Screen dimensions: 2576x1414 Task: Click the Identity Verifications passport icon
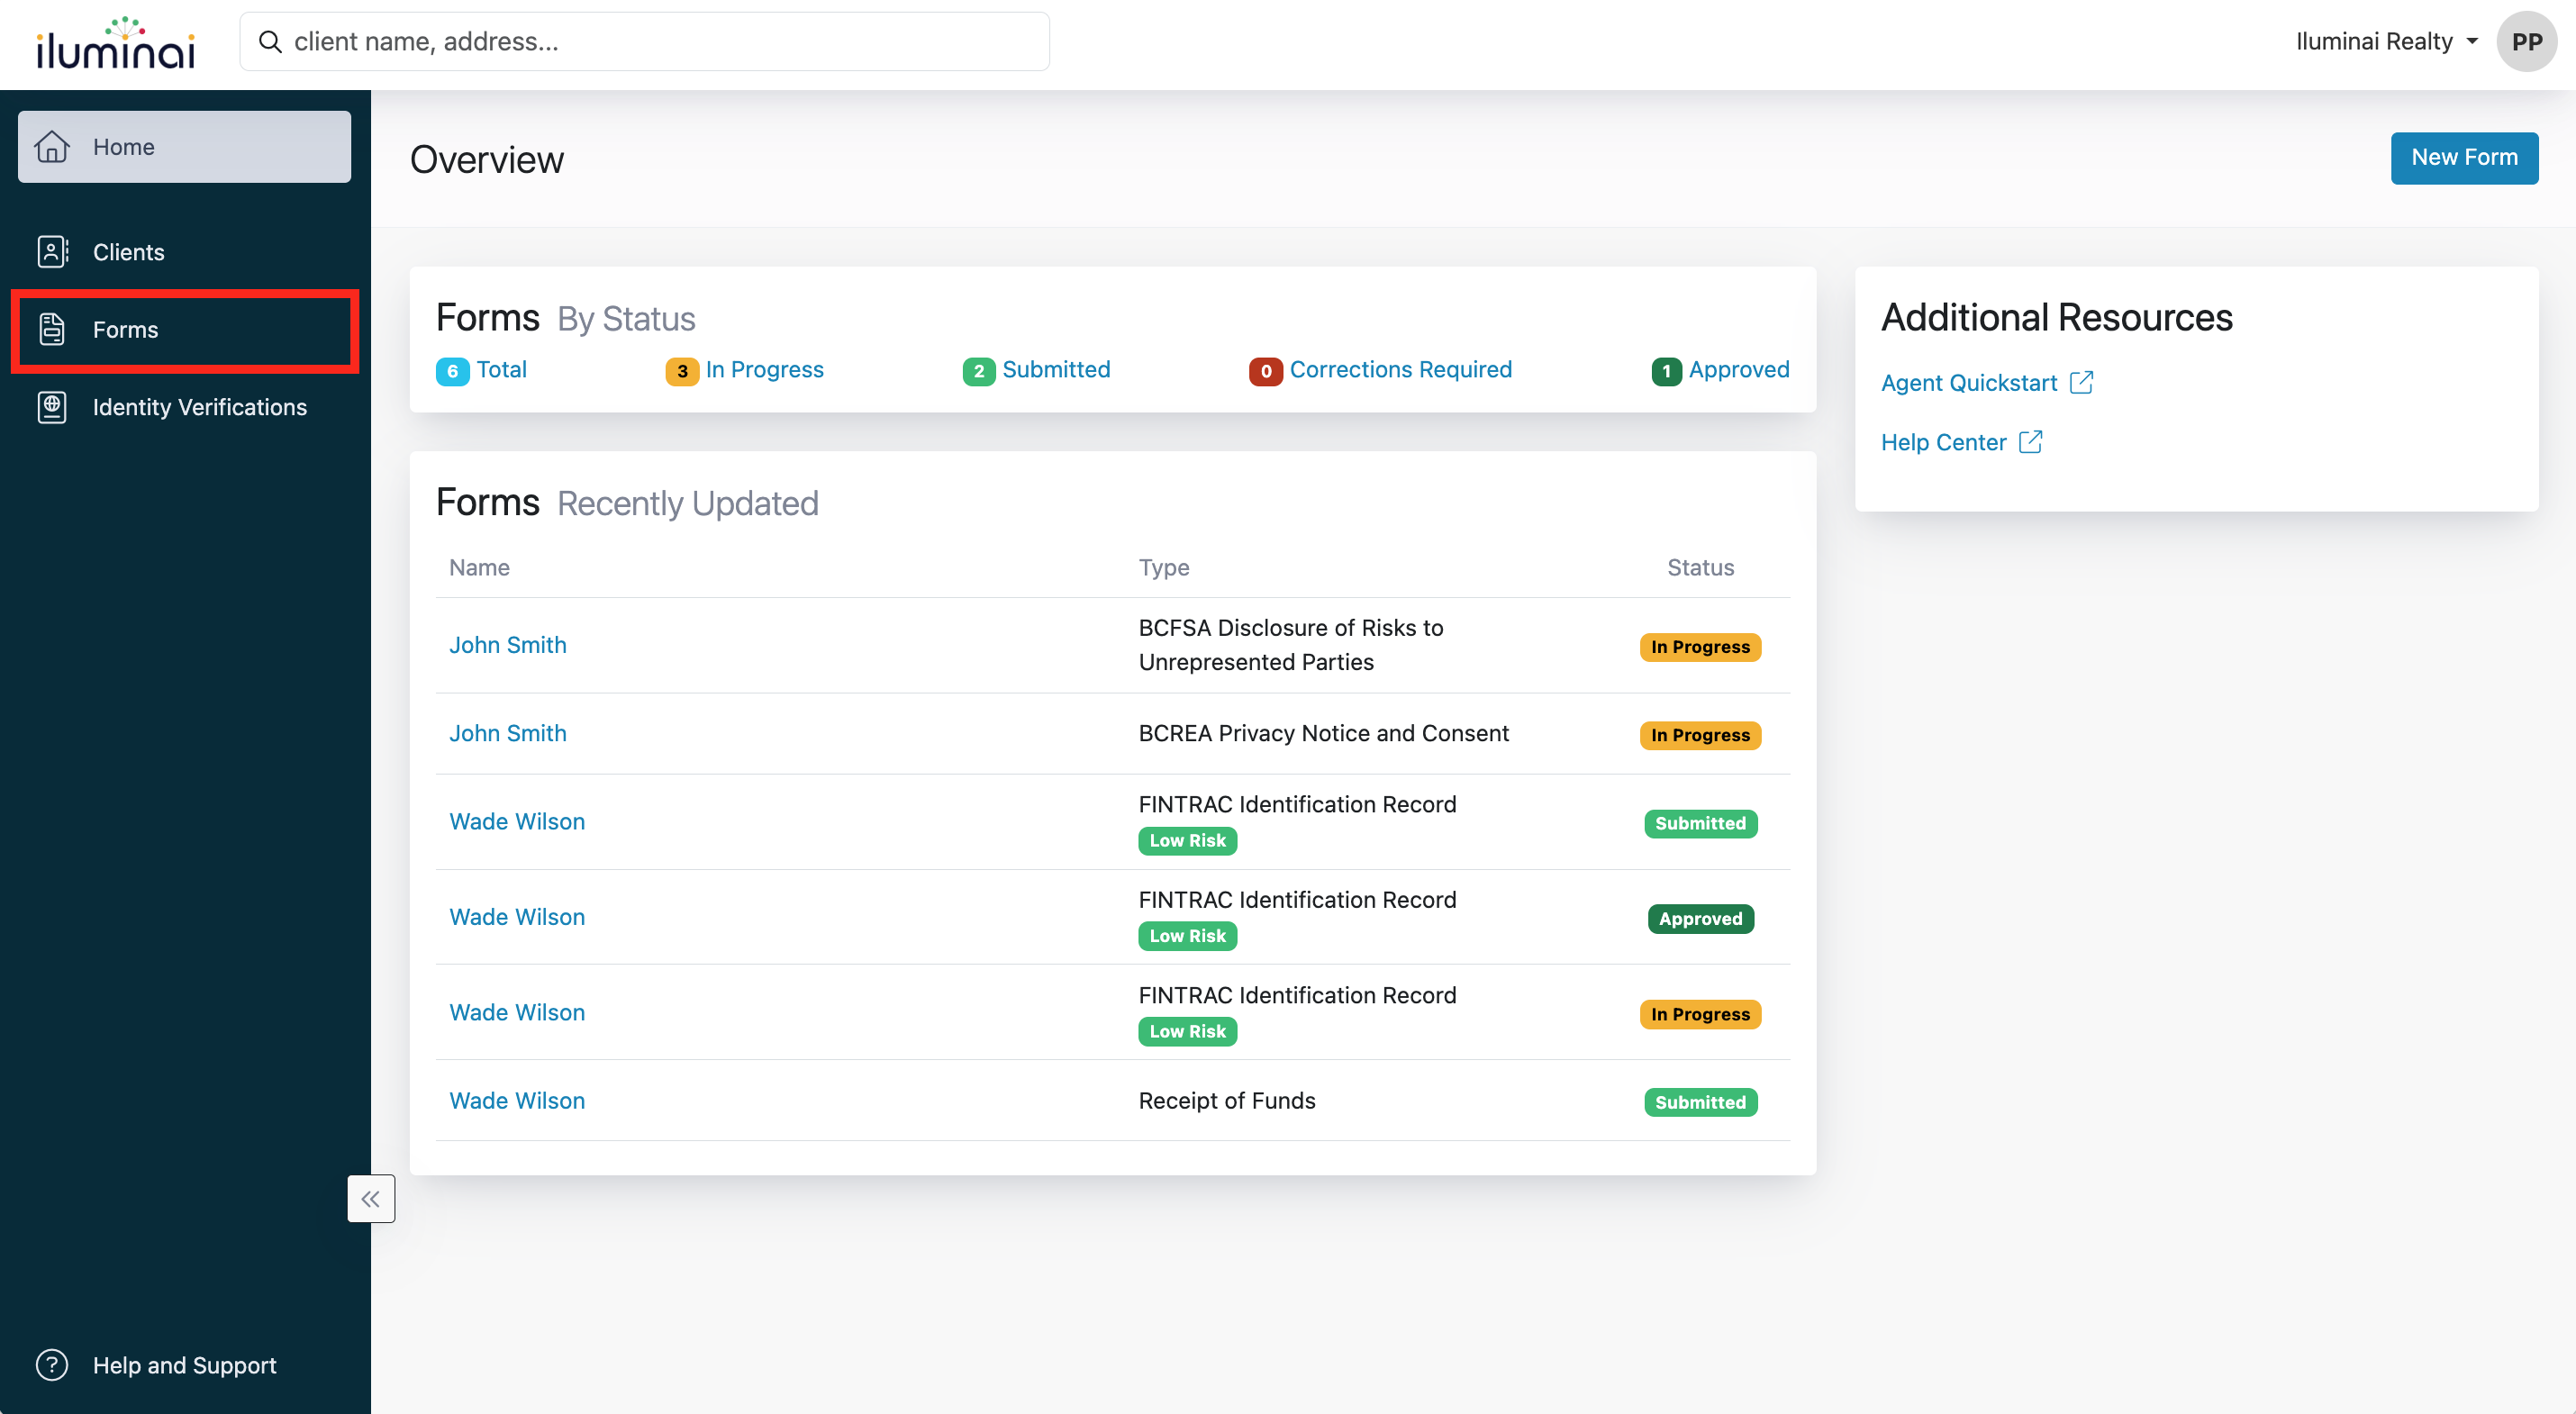click(x=52, y=407)
